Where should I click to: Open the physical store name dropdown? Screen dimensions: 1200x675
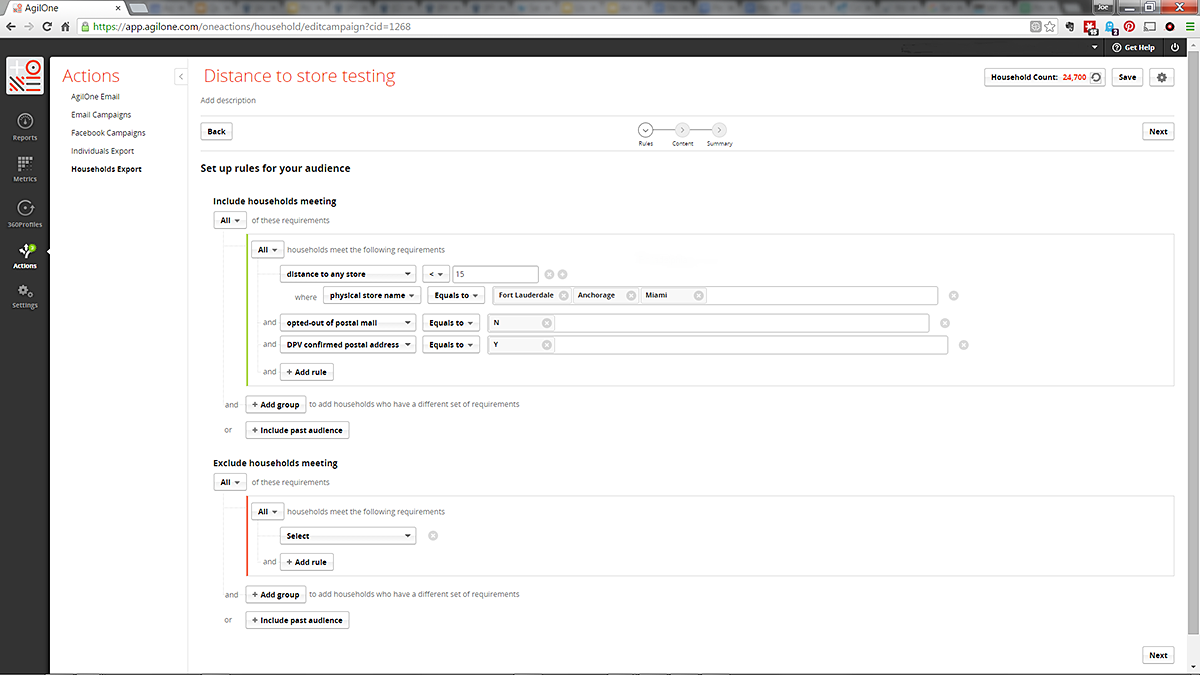point(371,296)
